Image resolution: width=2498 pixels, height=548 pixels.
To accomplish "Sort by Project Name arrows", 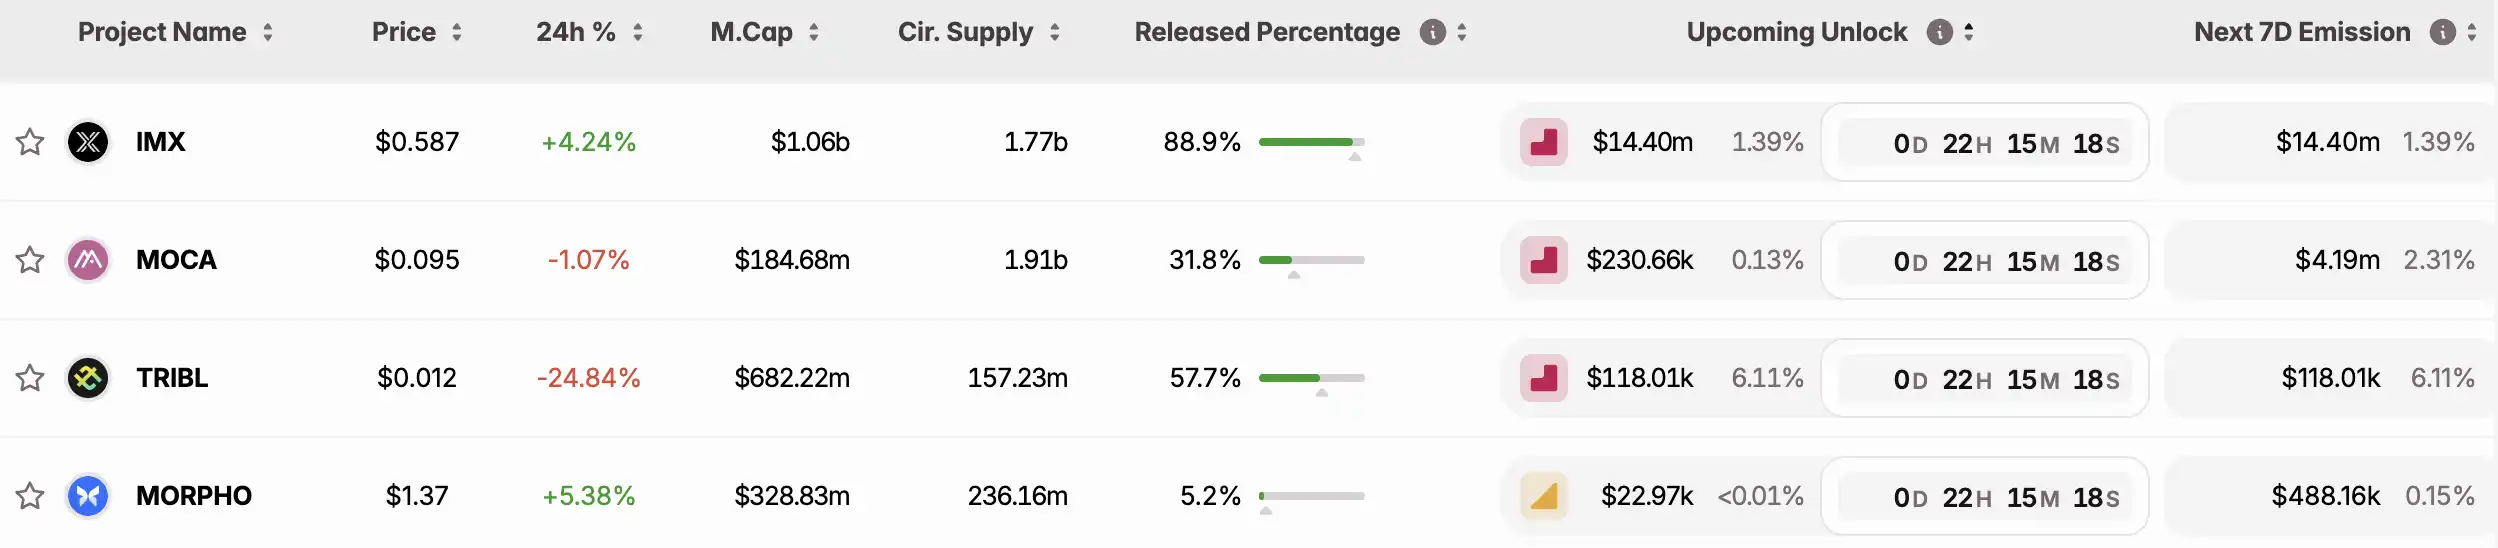I will [x=268, y=32].
